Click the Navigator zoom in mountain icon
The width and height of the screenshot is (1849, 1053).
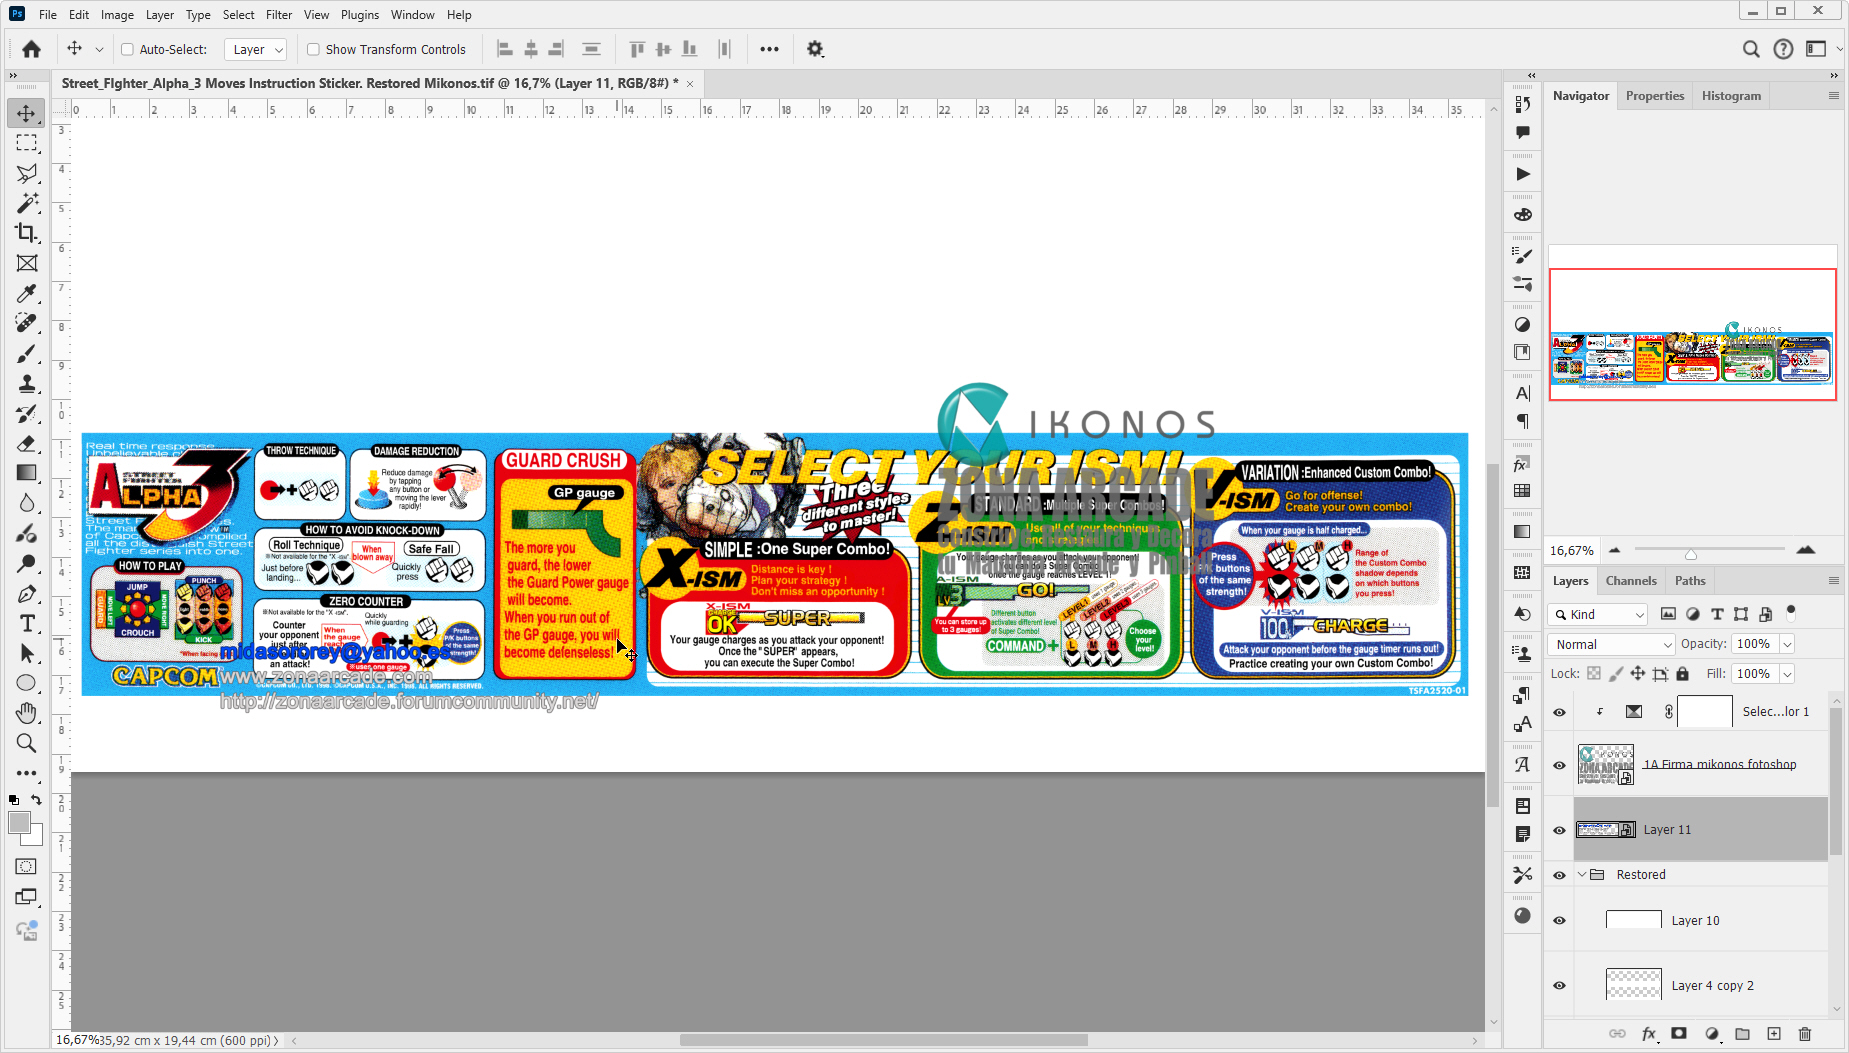pyautogui.click(x=1806, y=550)
